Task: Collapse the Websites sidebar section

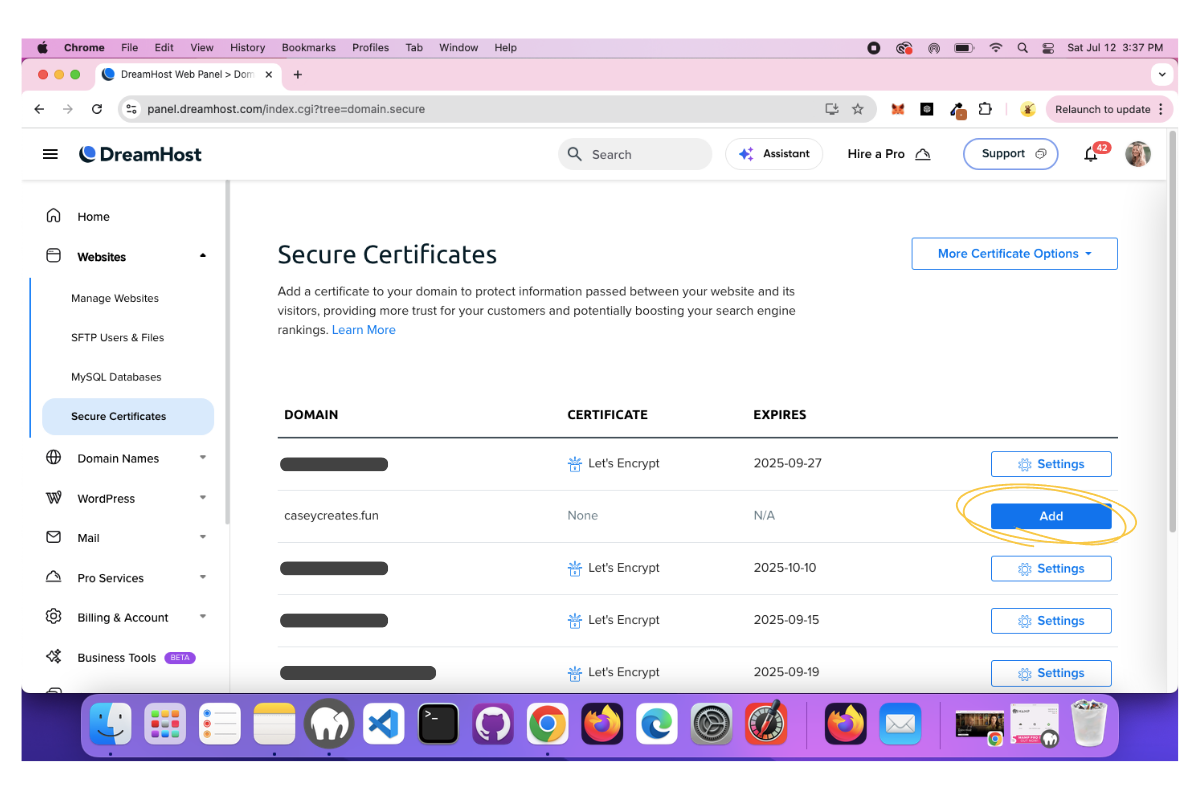Action: click(x=203, y=256)
